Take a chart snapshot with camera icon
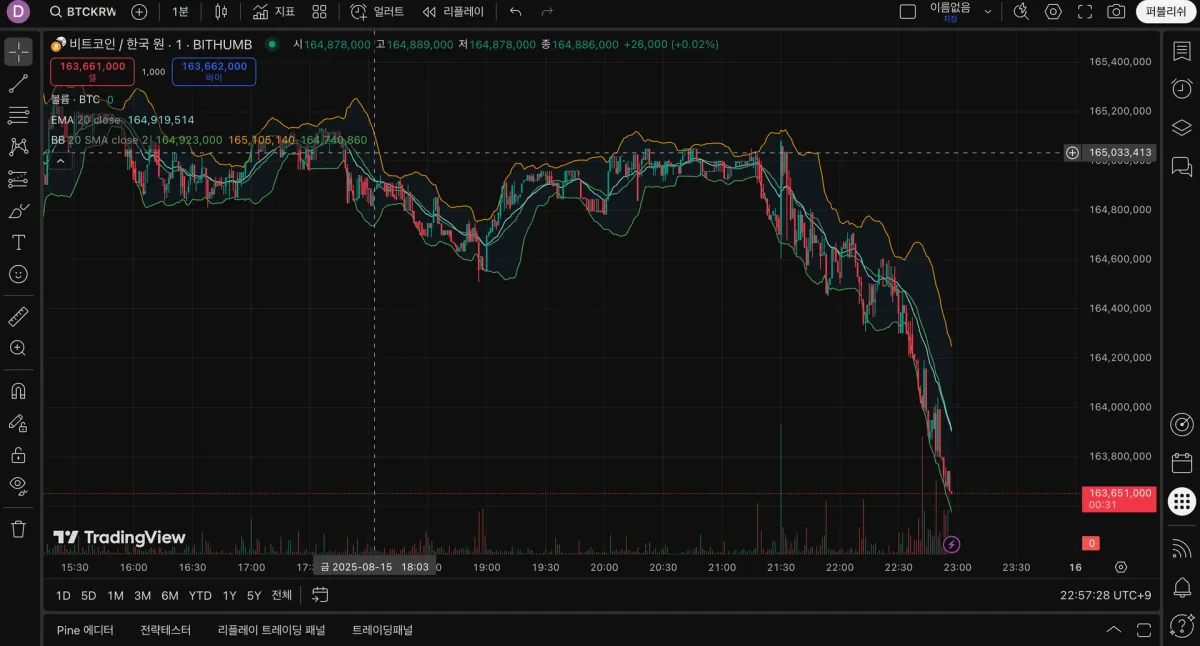 tap(1116, 12)
